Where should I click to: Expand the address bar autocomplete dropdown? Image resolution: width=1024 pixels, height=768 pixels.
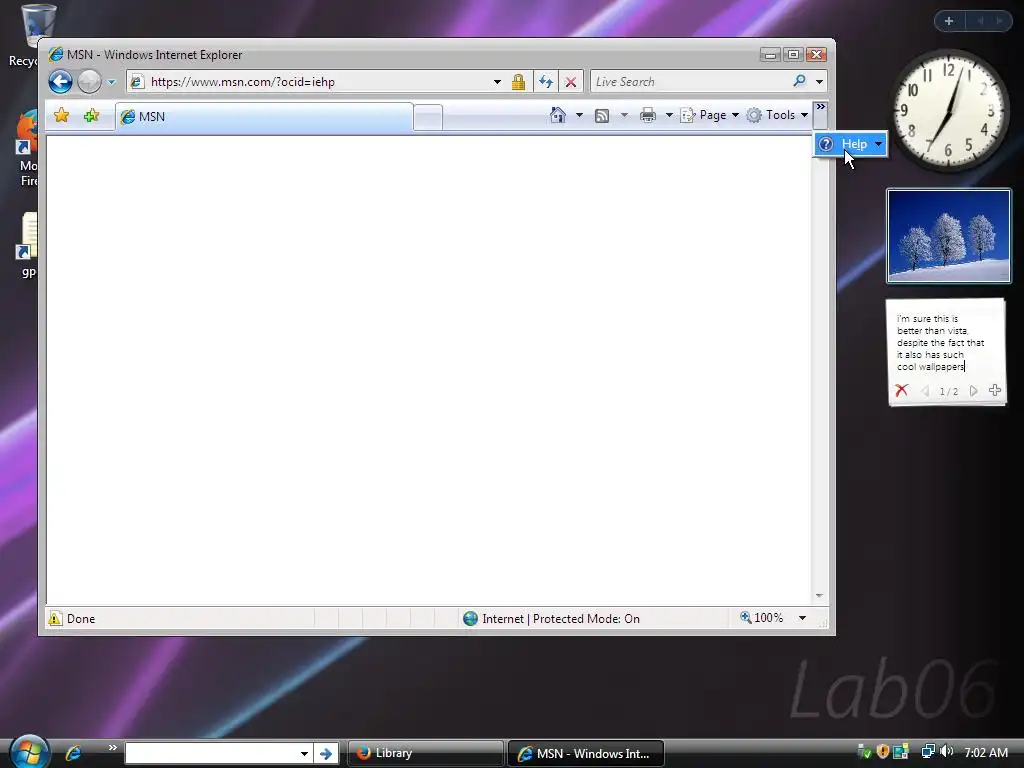click(498, 82)
